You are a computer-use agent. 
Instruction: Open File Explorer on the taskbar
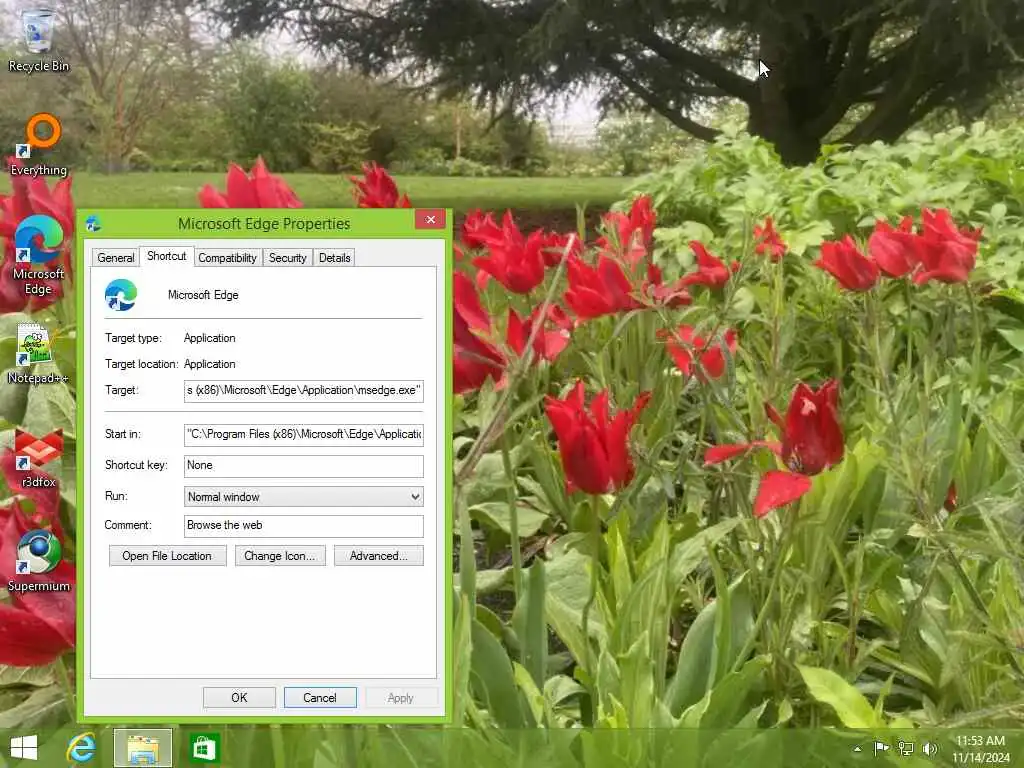click(143, 748)
